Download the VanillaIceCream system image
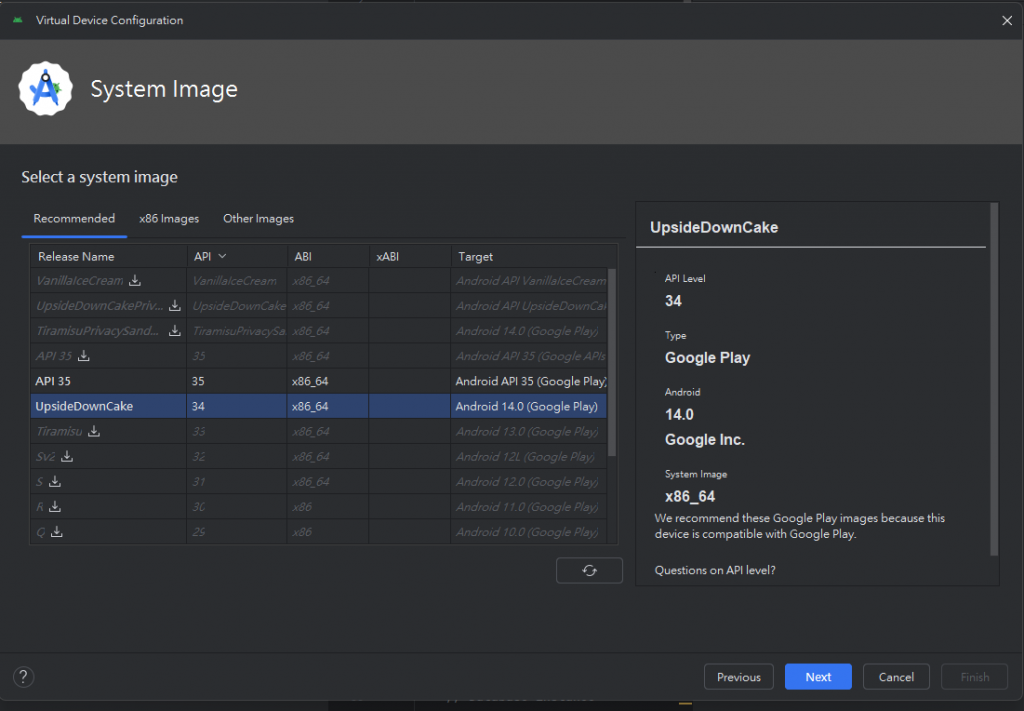The height and width of the screenshot is (711, 1024). click(135, 281)
